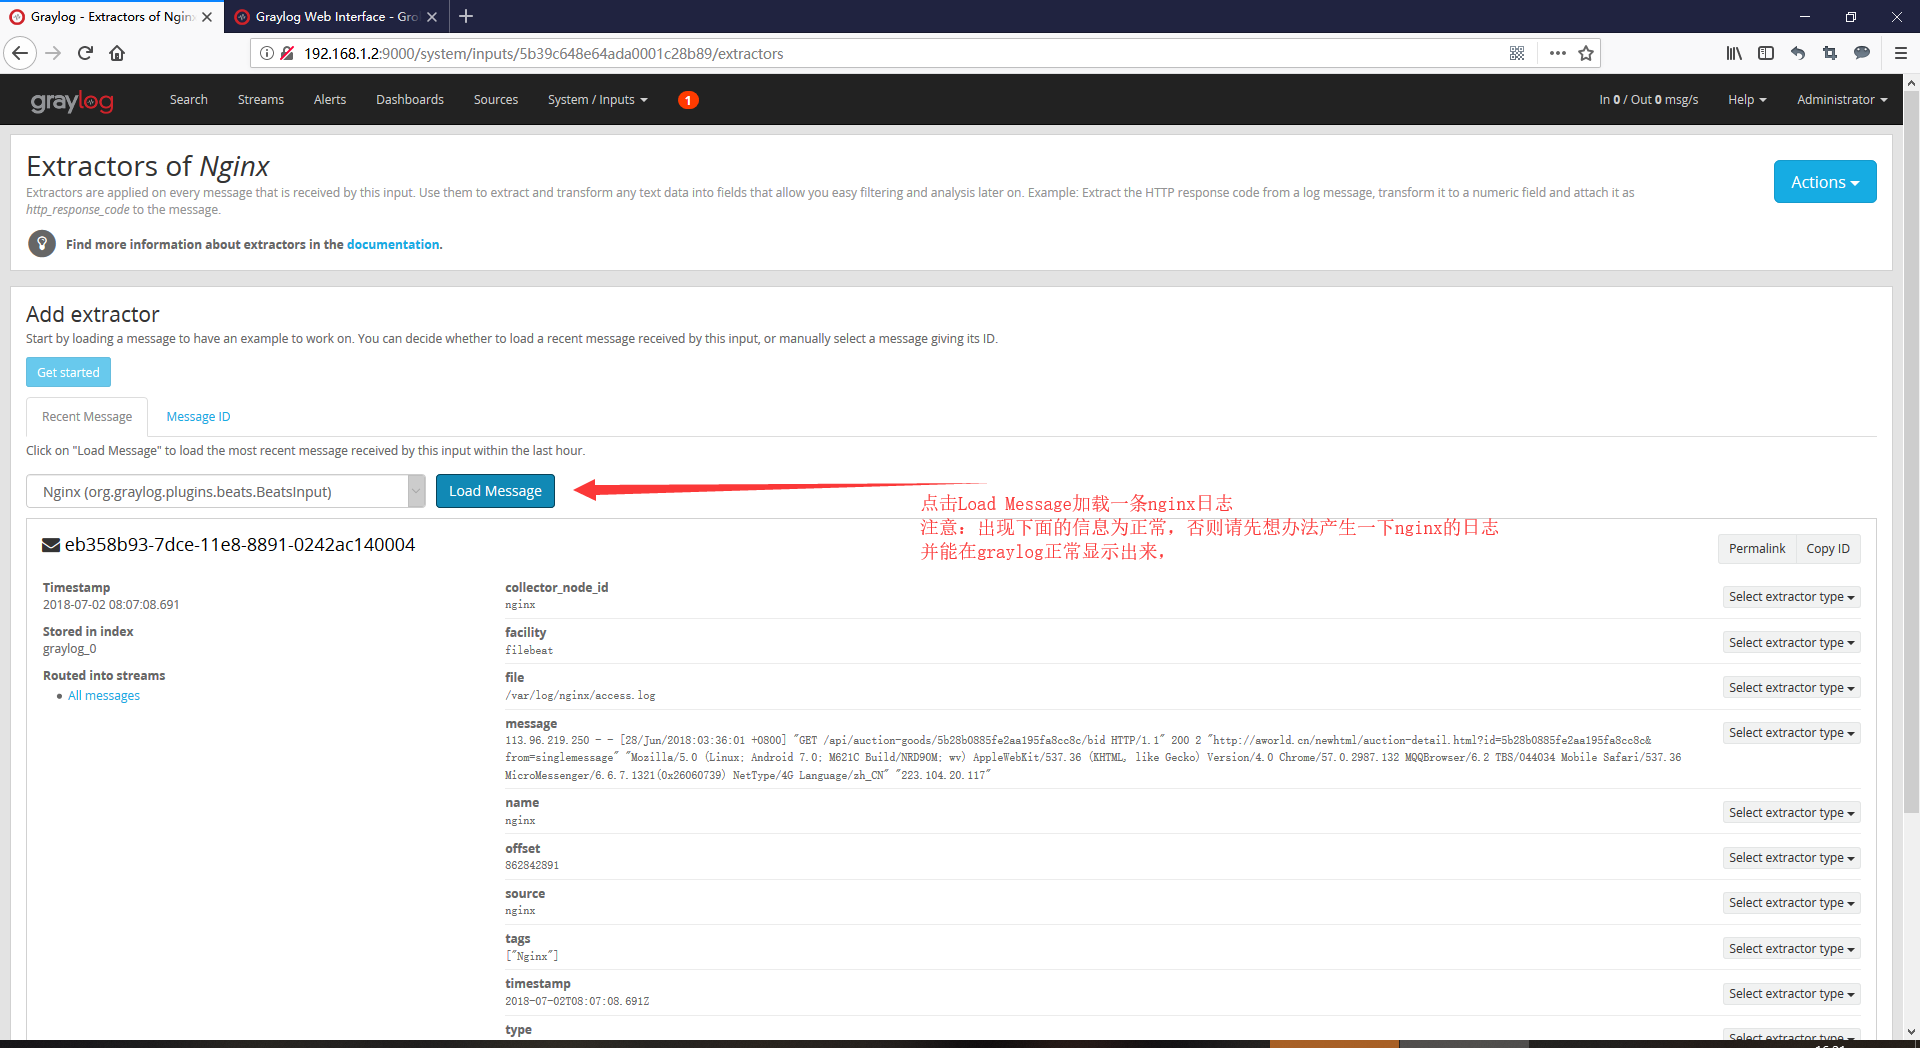Expand the Administrator menu

[x=1842, y=100]
